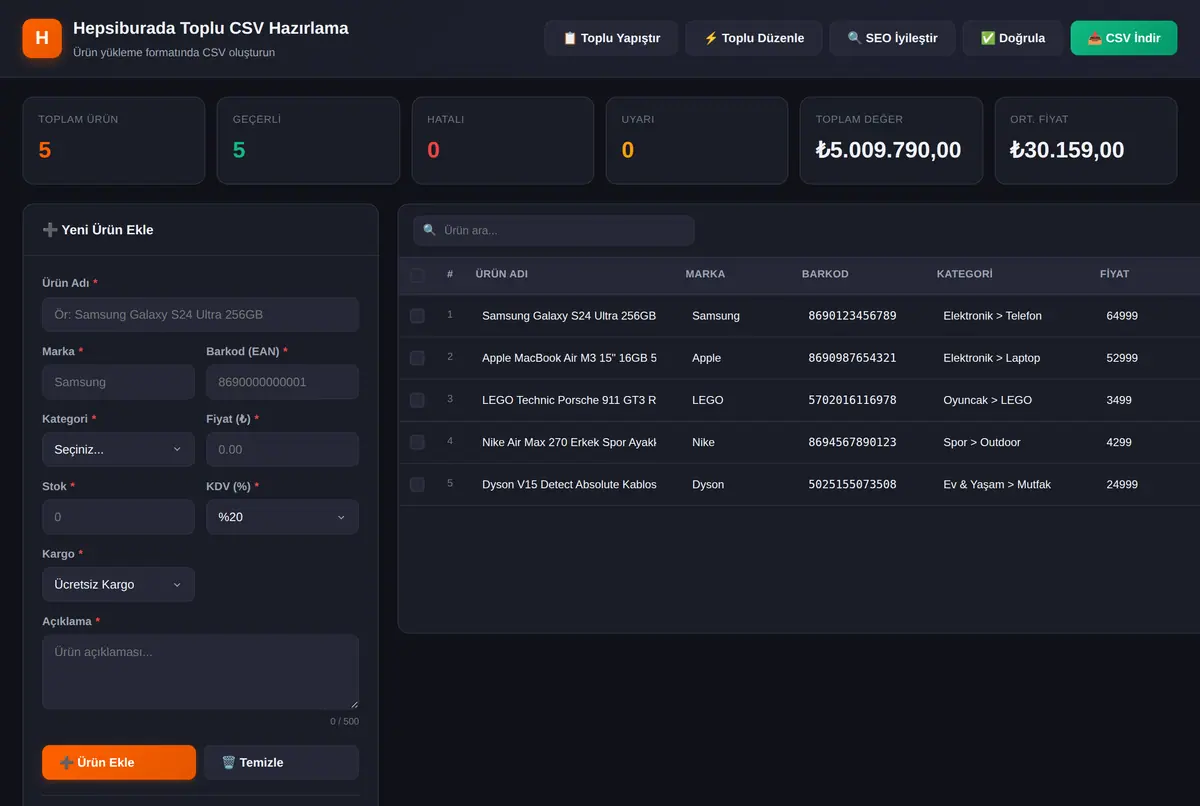Click barcode 5702016116978

852,400
